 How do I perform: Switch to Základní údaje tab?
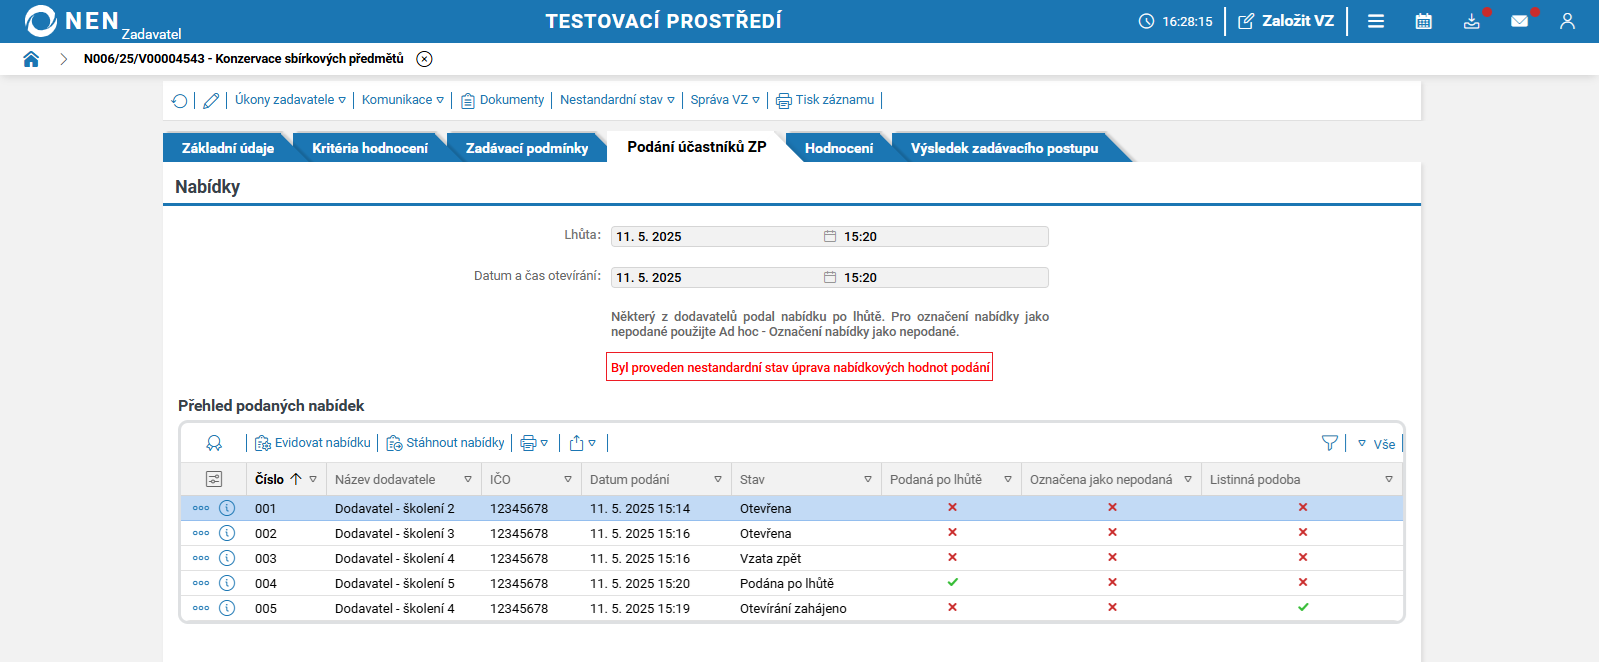pos(228,148)
